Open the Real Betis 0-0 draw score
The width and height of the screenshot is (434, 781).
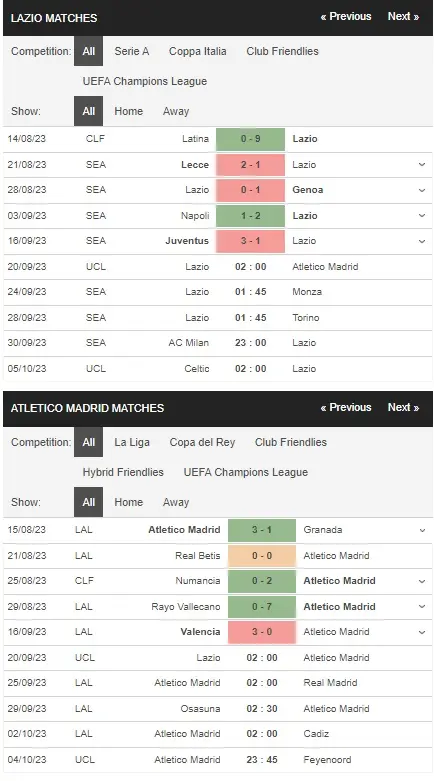(x=262, y=556)
